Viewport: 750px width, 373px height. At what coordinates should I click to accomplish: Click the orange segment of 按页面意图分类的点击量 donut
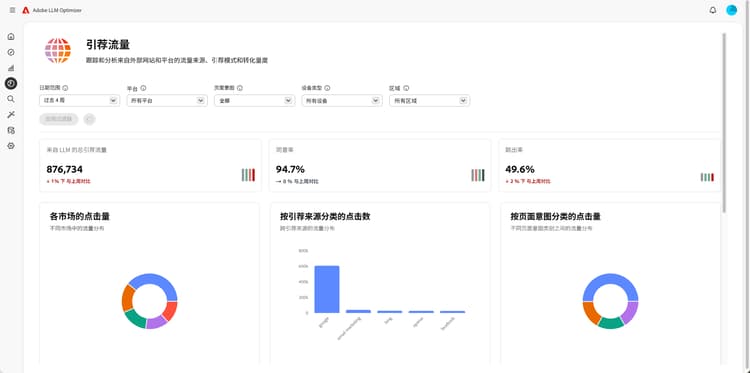pos(591,313)
